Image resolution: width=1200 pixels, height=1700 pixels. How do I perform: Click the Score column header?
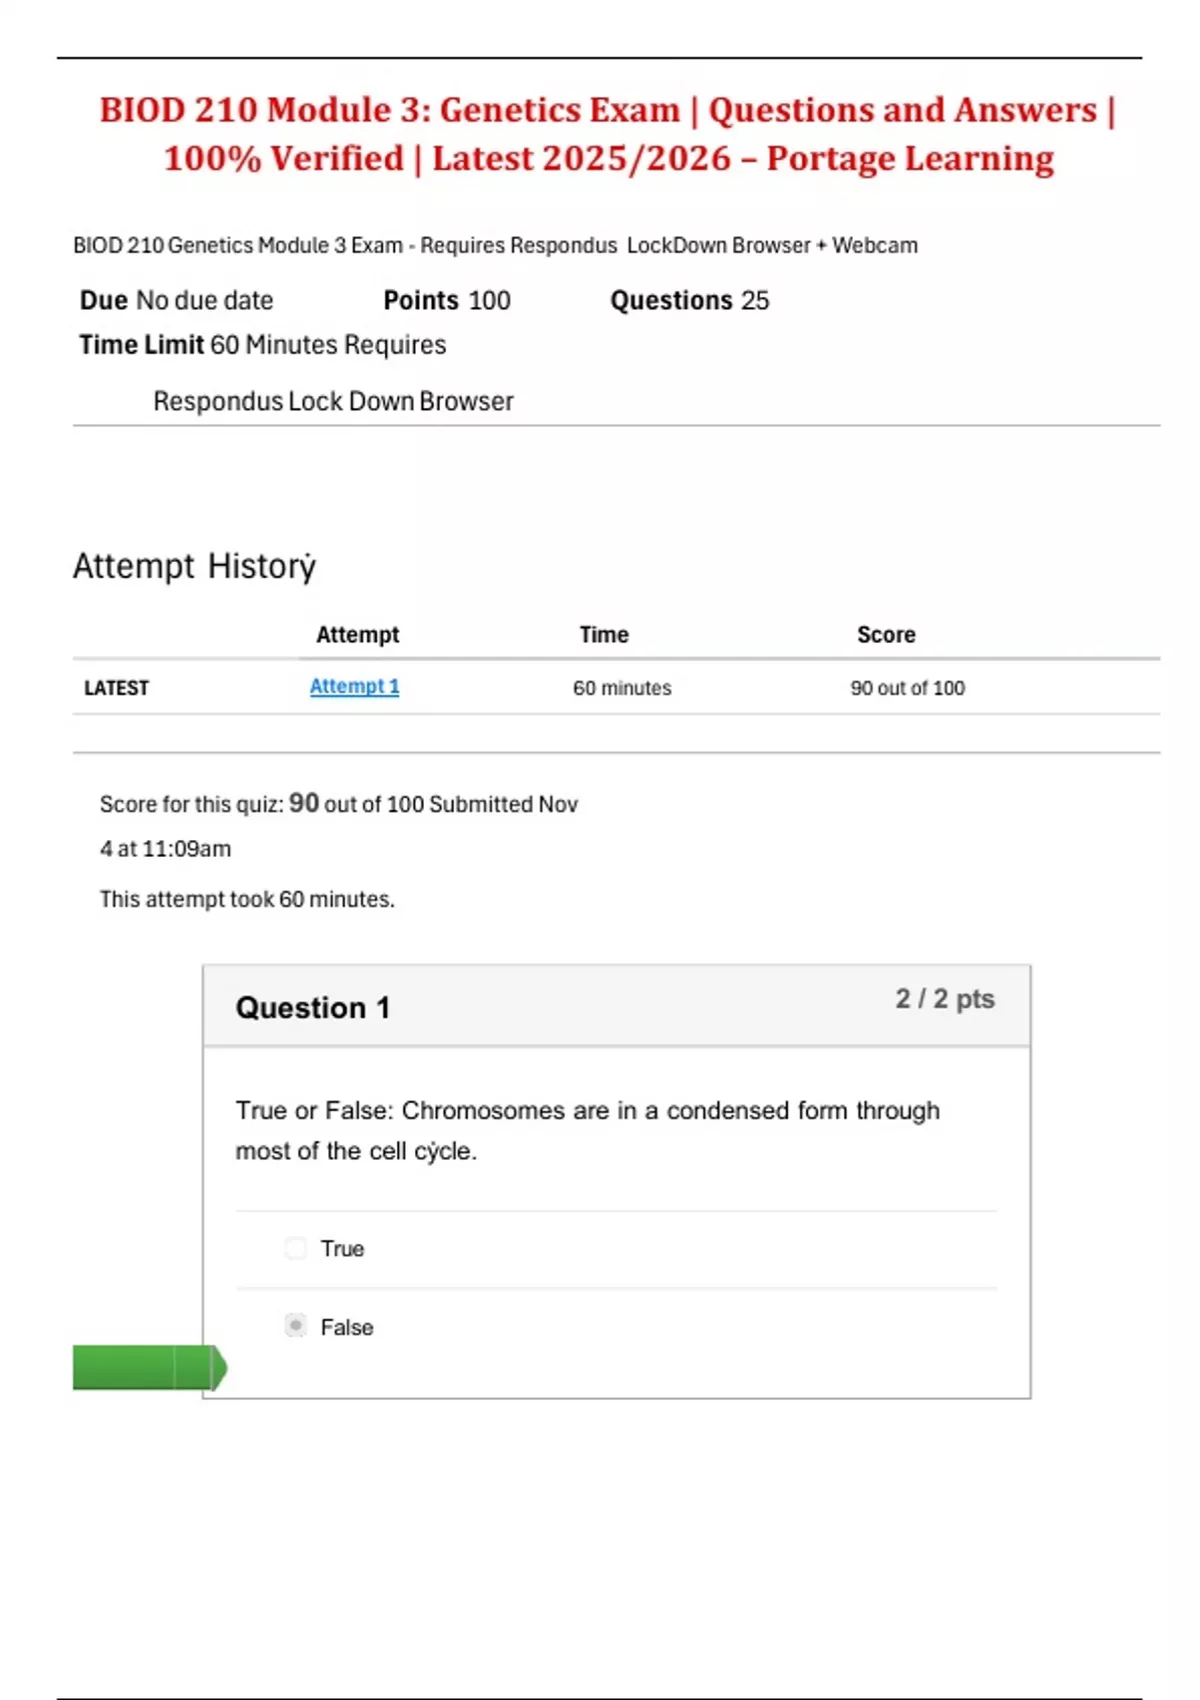886,635
